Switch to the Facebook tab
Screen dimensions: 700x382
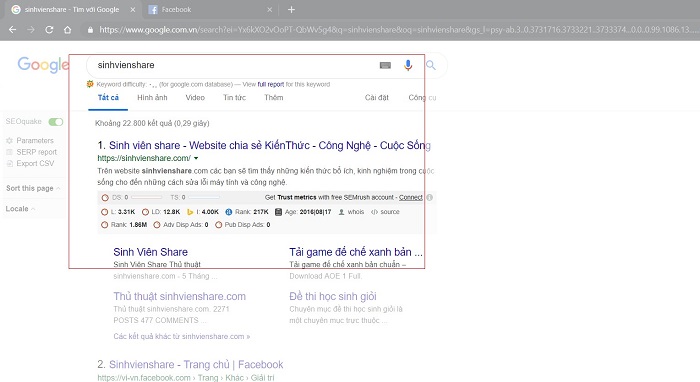click(x=210, y=9)
